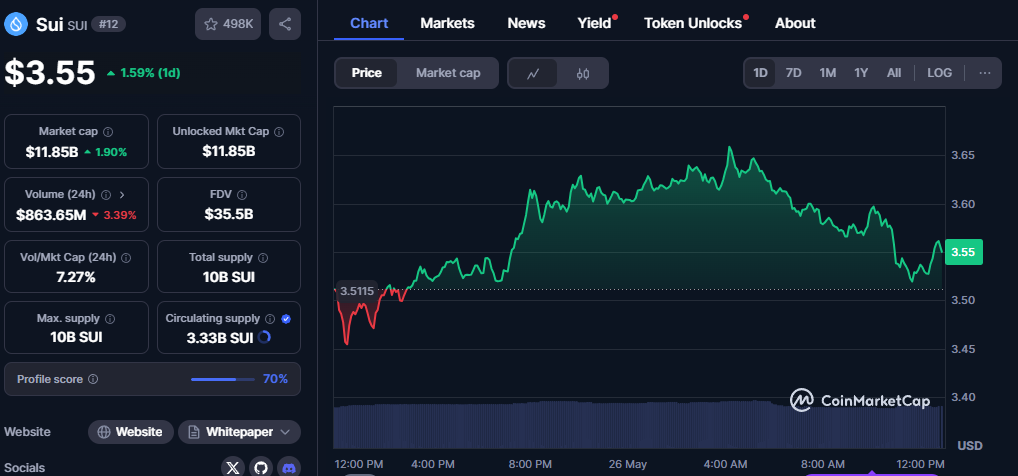Switch to line chart view icon
Viewport: 1018px width, 476px height.
[x=533, y=73]
